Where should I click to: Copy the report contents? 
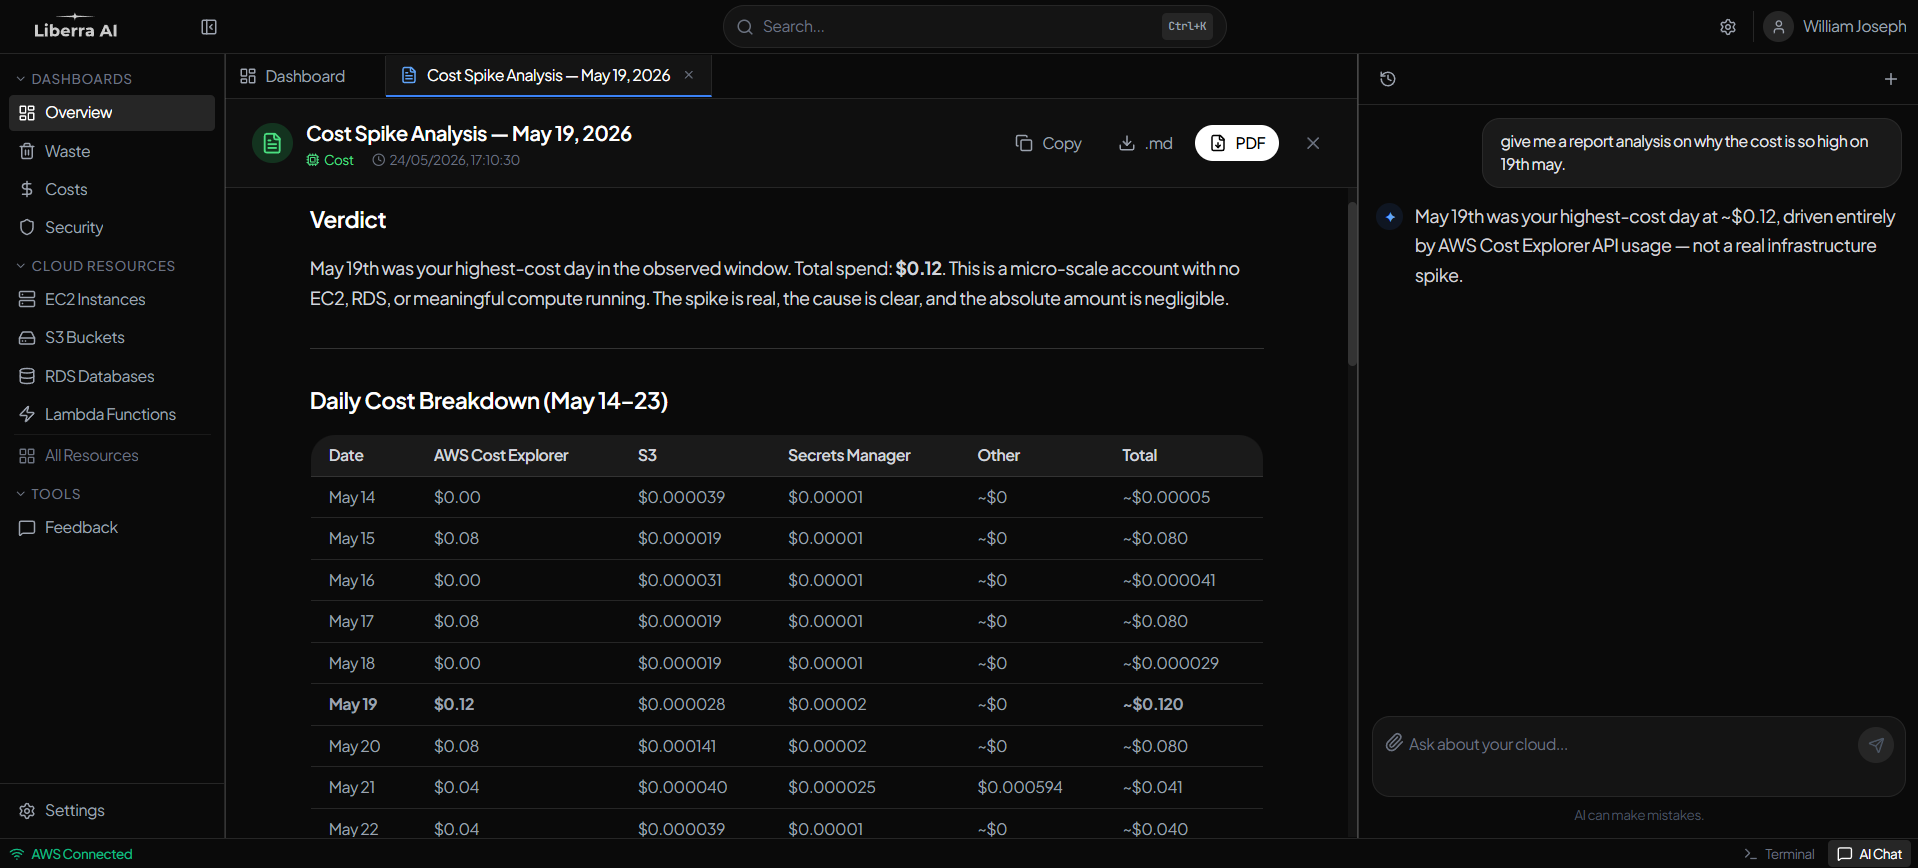(1048, 143)
